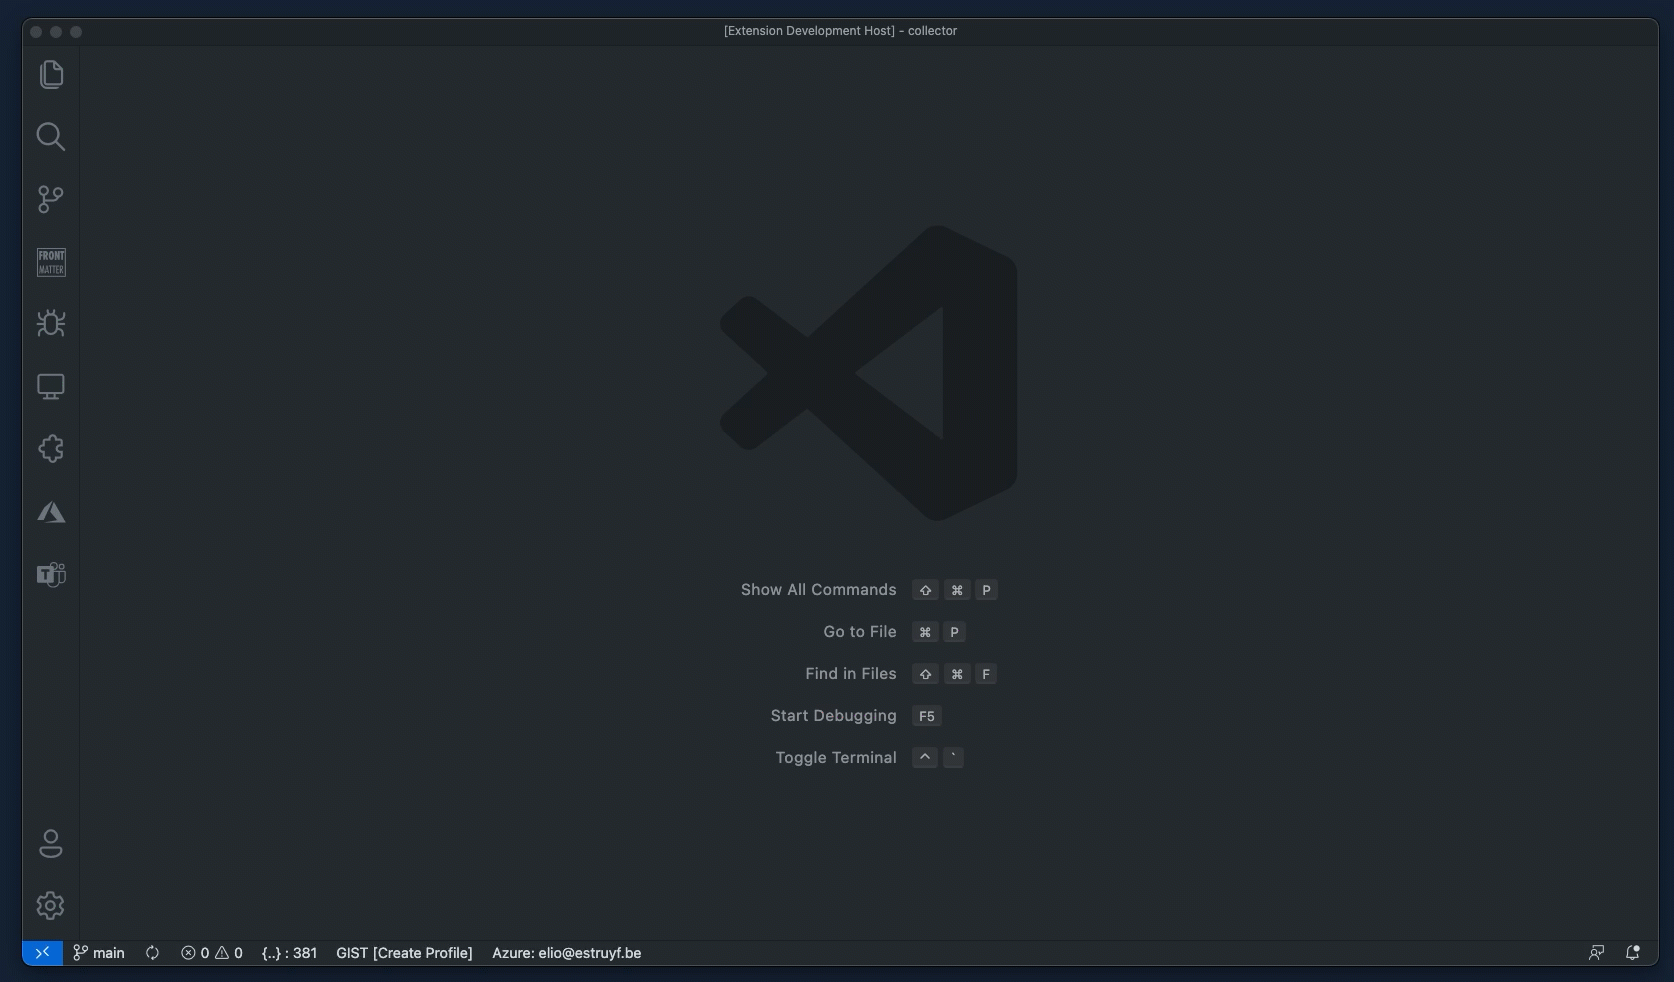The image size is (1674, 982).
Task: Open the remote window indicator
Action: tap(42, 953)
